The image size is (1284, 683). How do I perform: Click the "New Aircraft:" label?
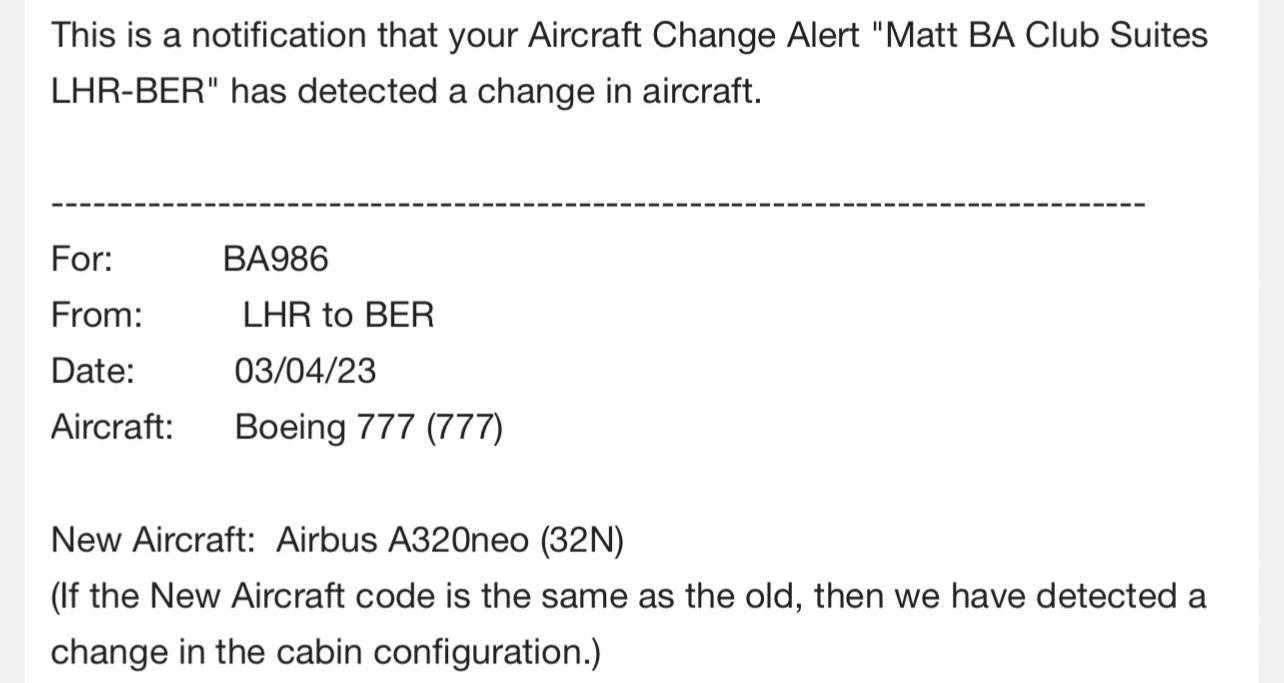click(153, 540)
